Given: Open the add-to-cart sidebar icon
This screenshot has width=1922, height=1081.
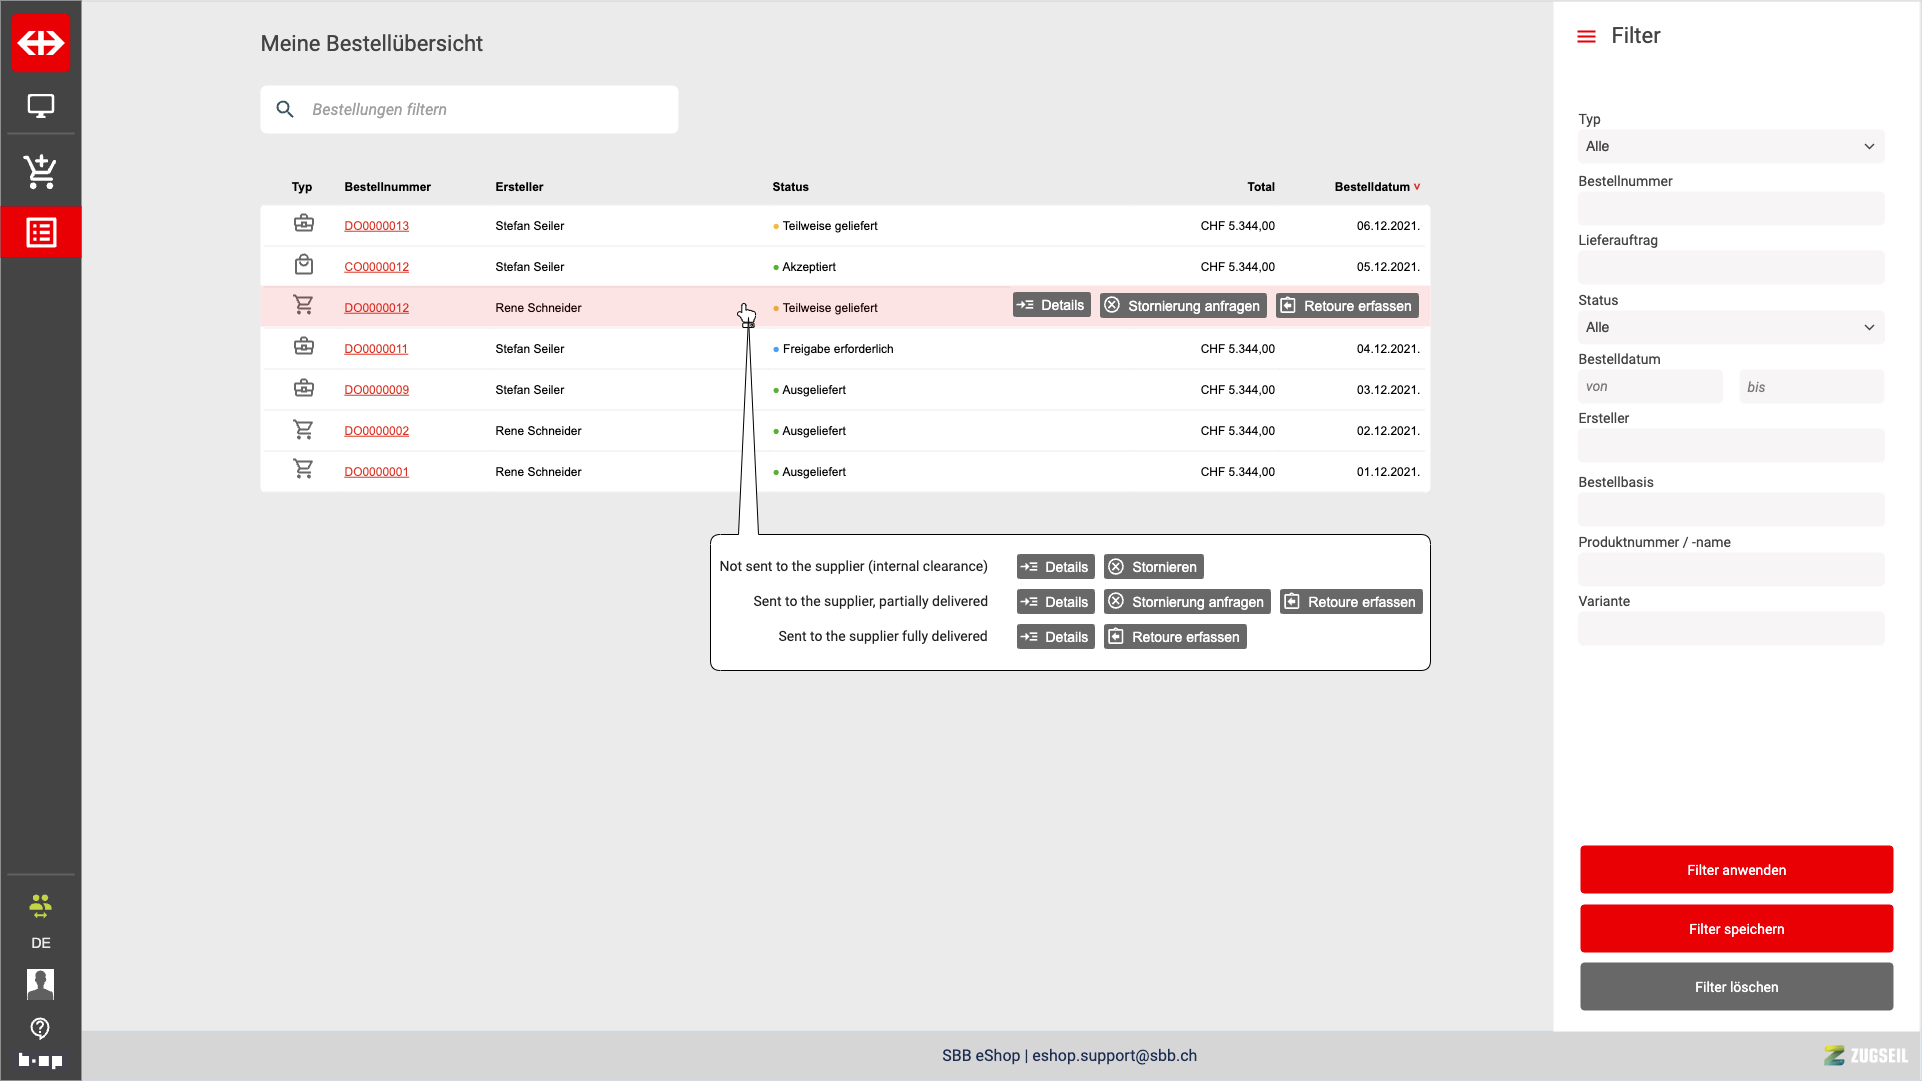Looking at the screenshot, I should tap(41, 171).
